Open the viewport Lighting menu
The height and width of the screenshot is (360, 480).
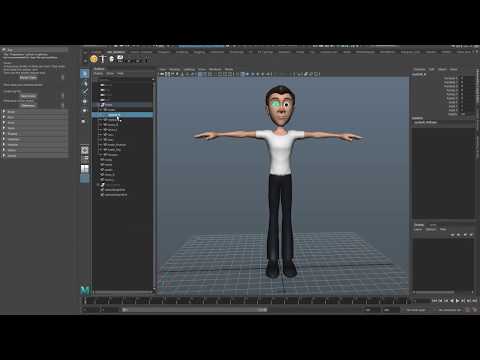tap(189, 69)
